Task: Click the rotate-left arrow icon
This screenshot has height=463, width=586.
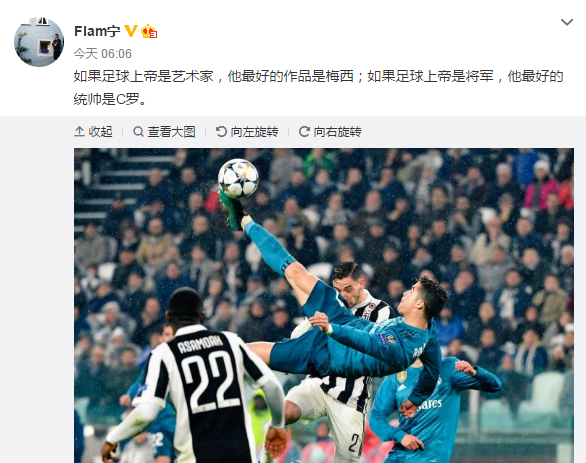Action: tap(221, 132)
